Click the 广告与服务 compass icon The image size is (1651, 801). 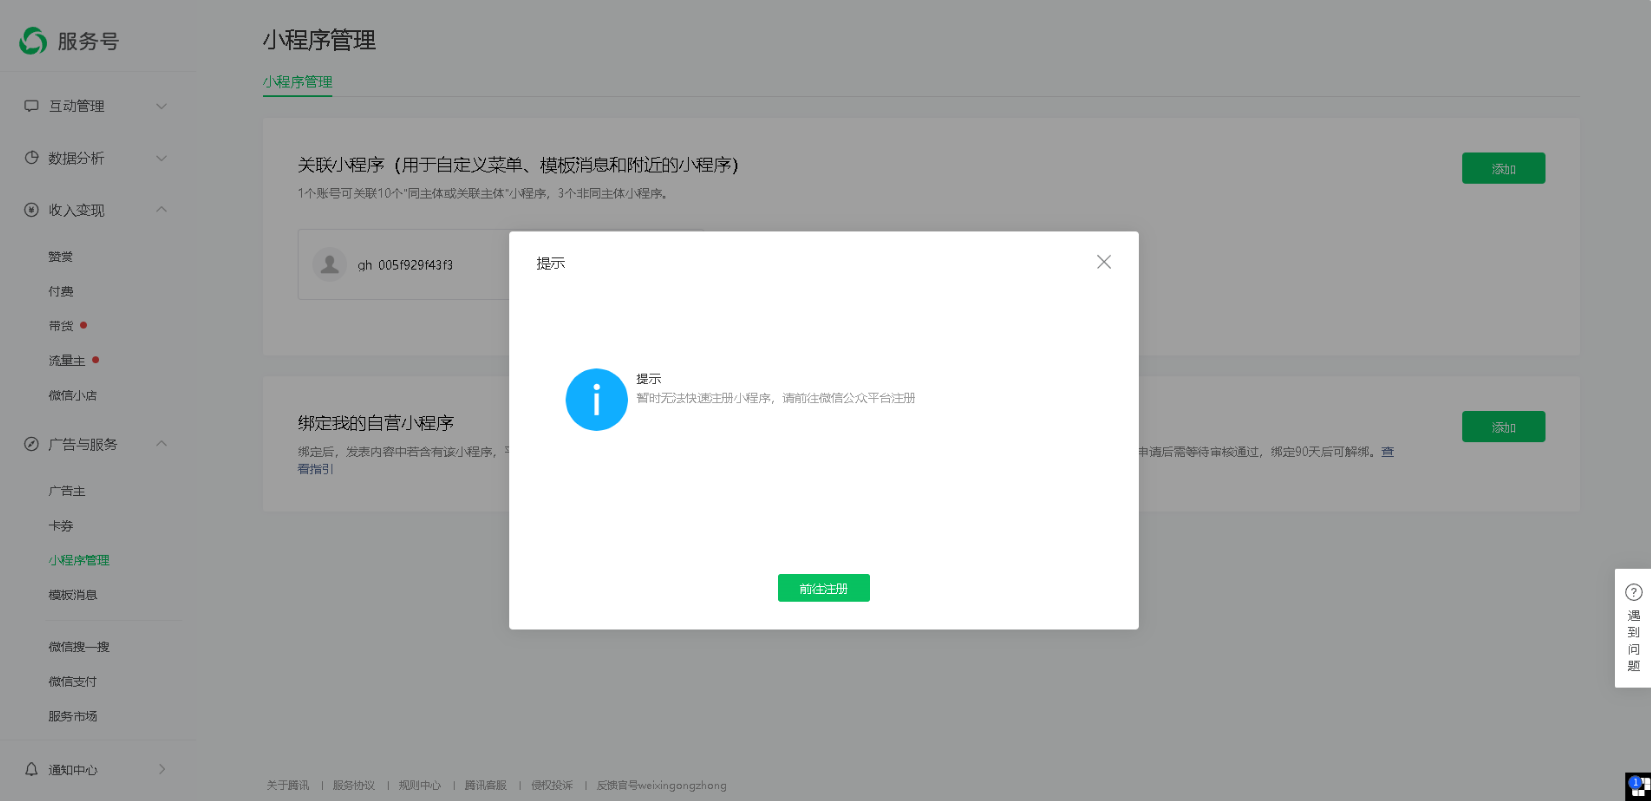31,444
